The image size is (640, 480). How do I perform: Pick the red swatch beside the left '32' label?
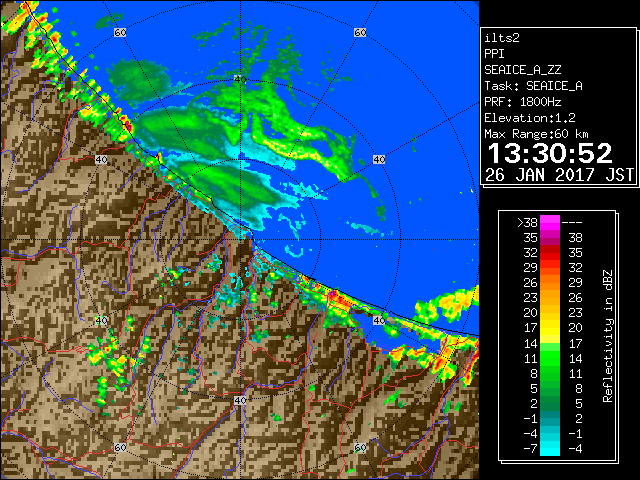(x=550, y=253)
